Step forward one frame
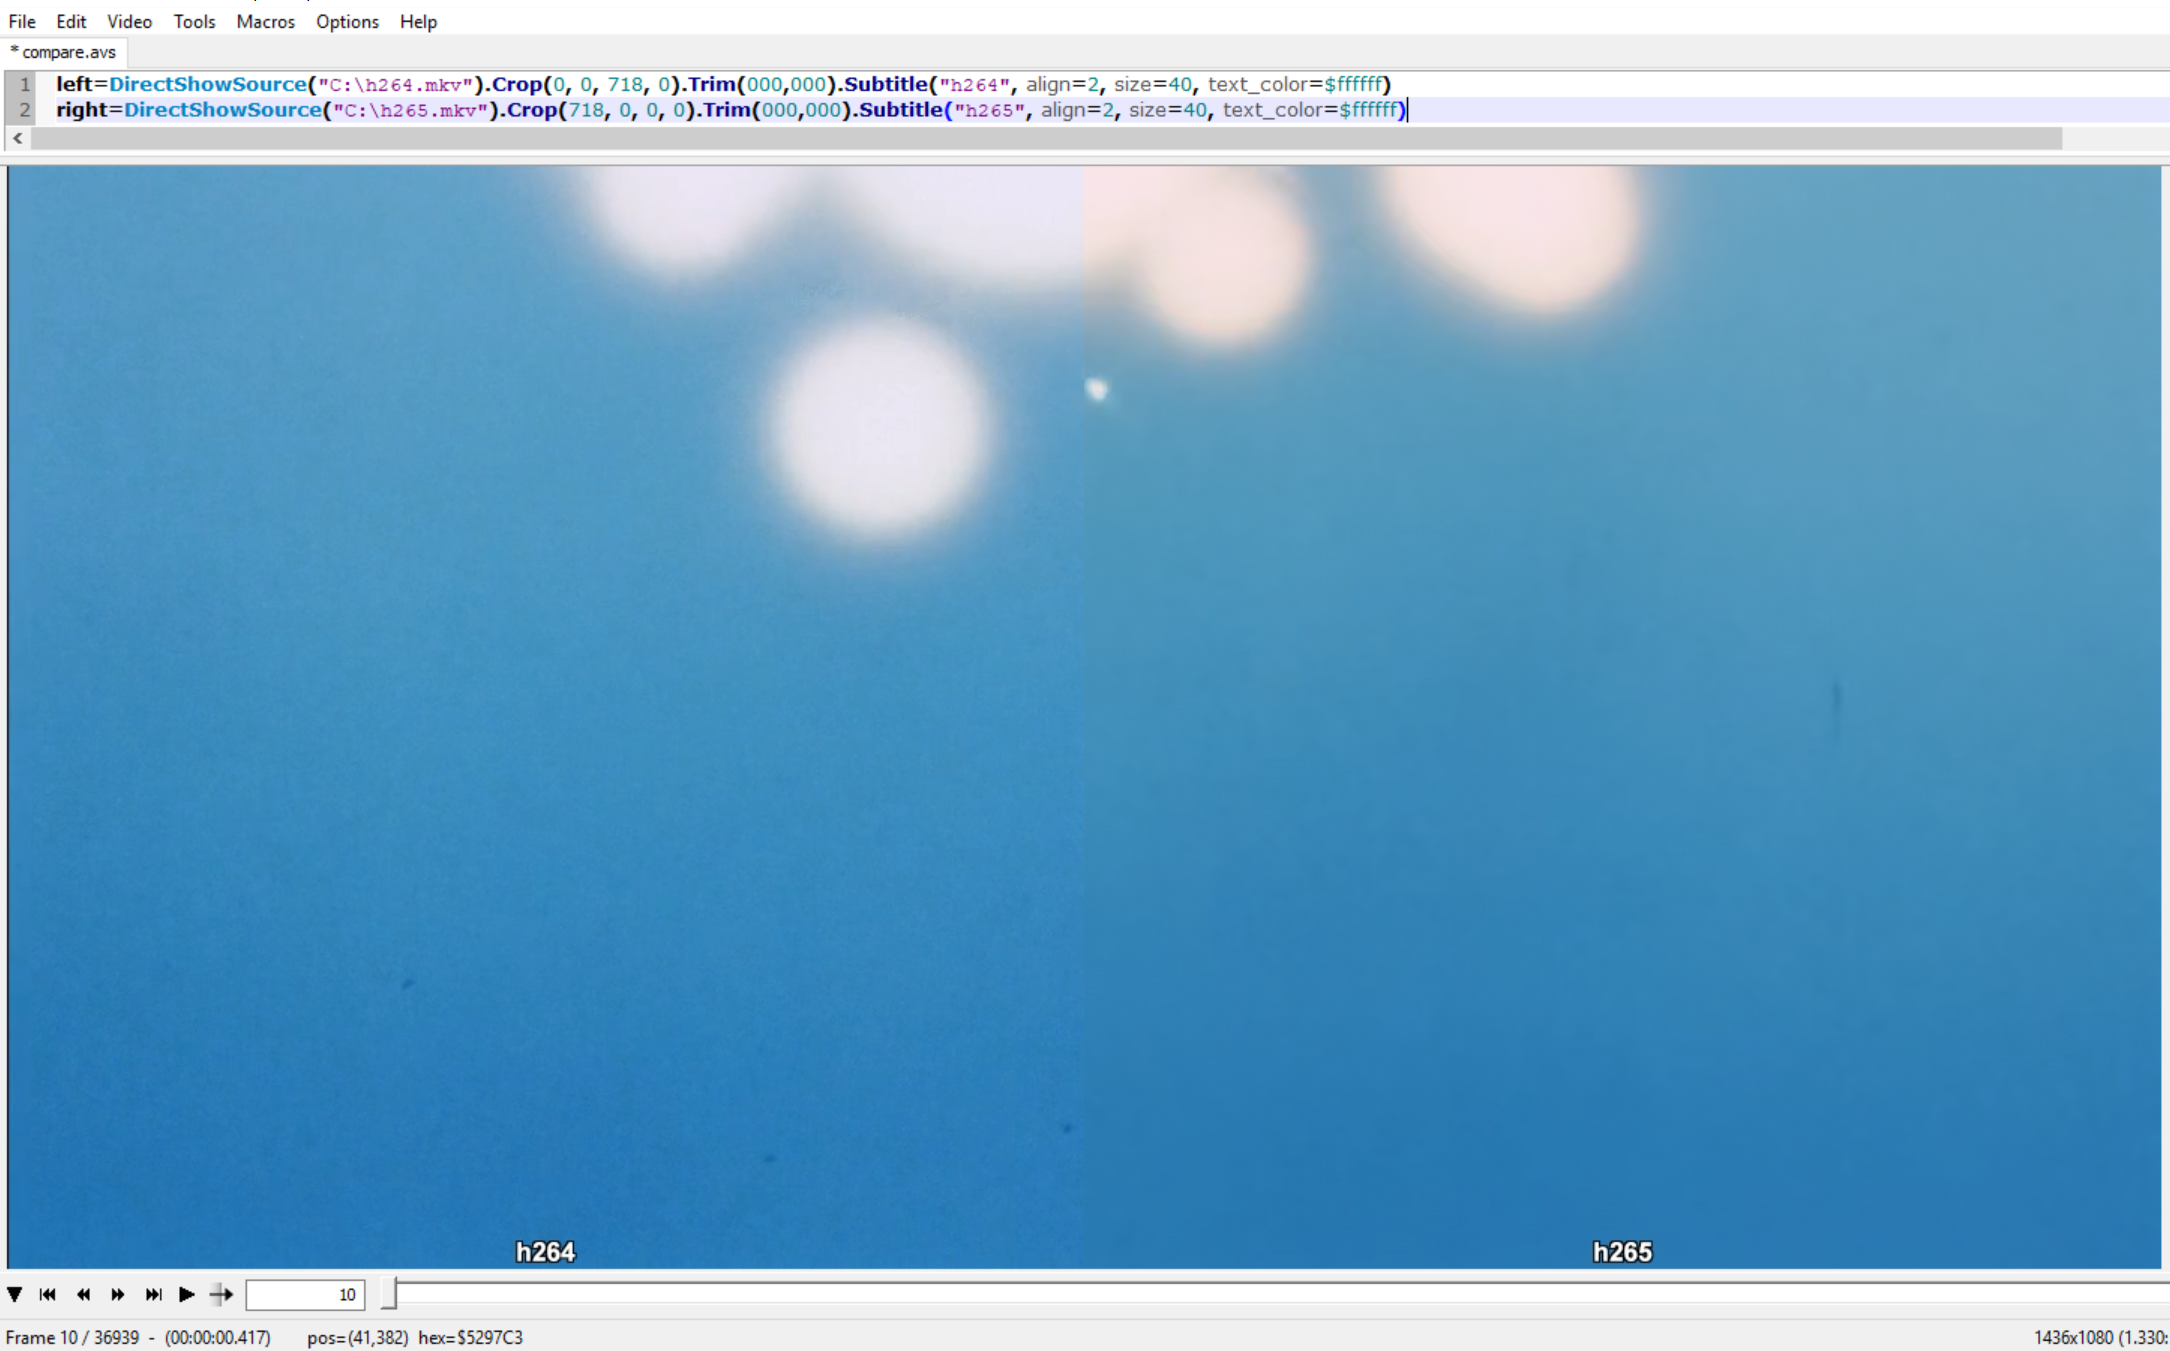Screen dimensions: 2170x1351 pos(118,1294)
